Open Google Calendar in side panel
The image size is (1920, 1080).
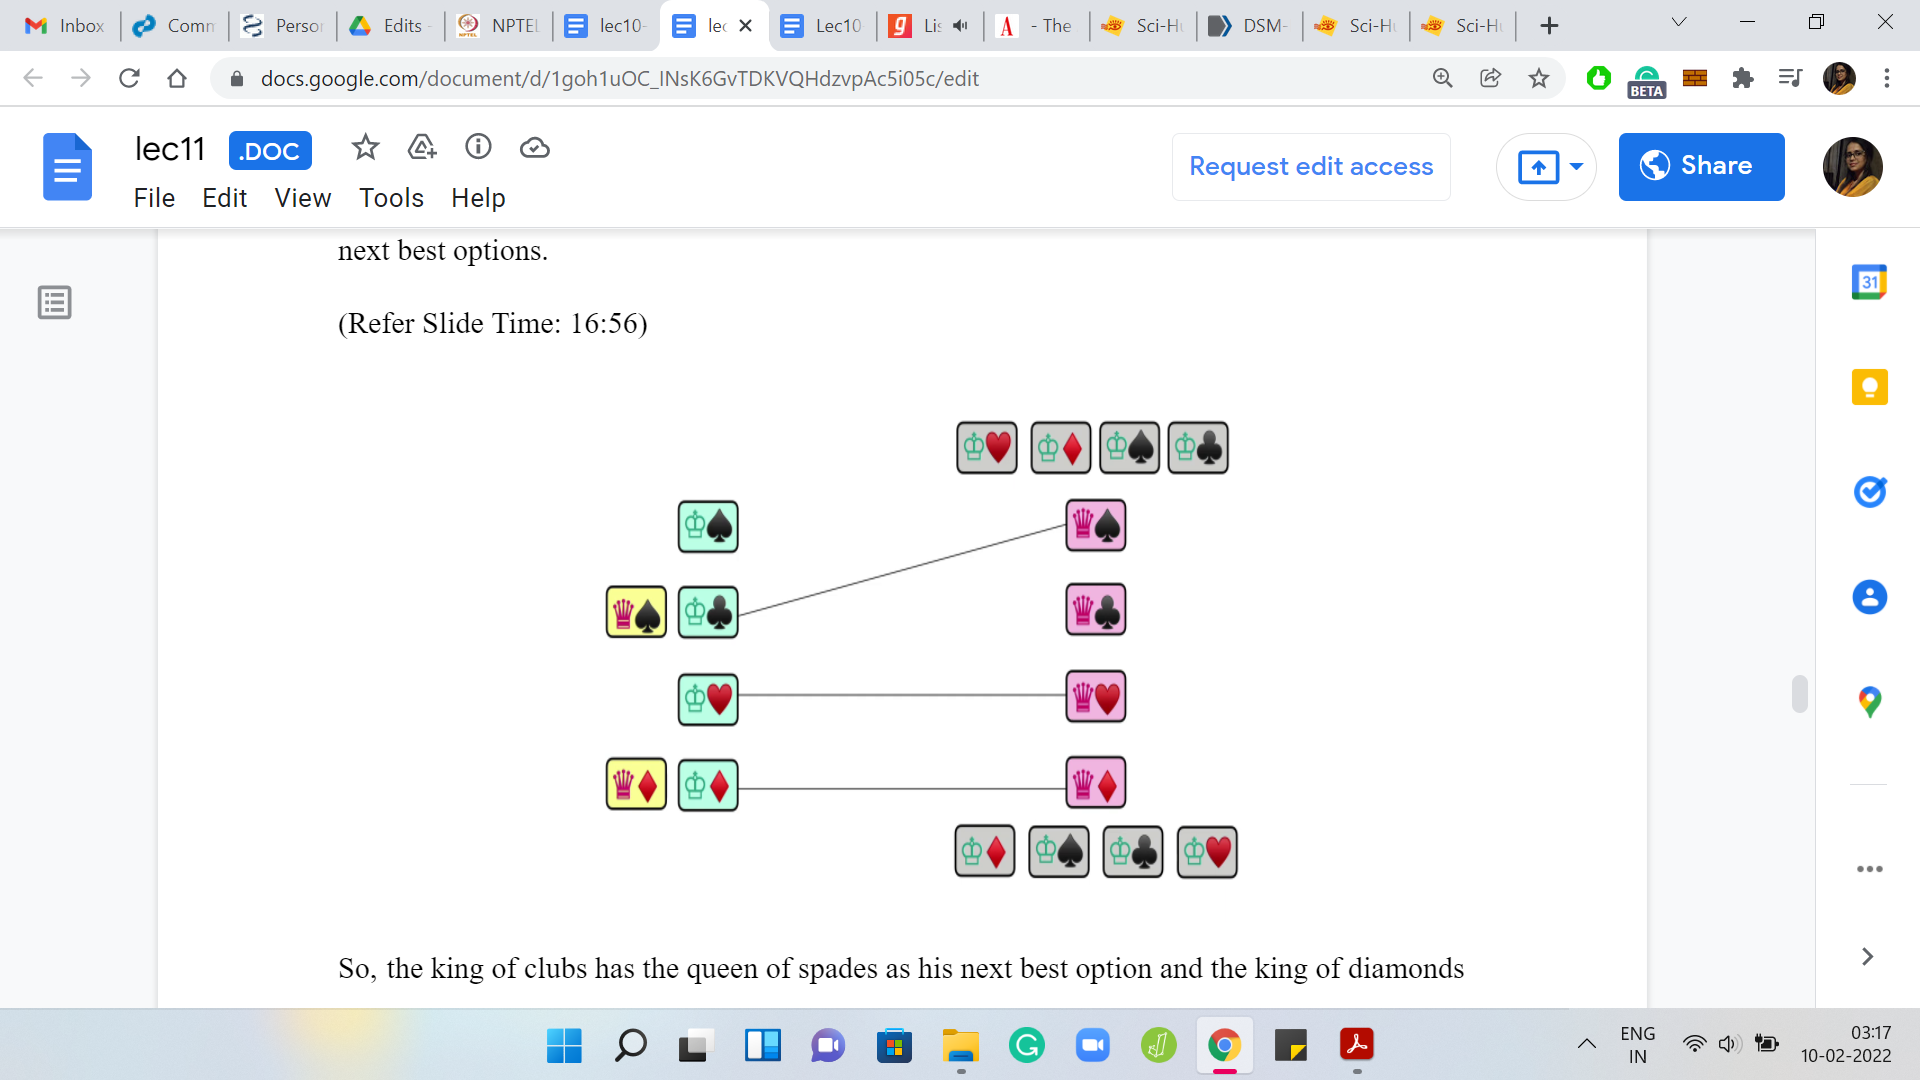point(1869,282)
